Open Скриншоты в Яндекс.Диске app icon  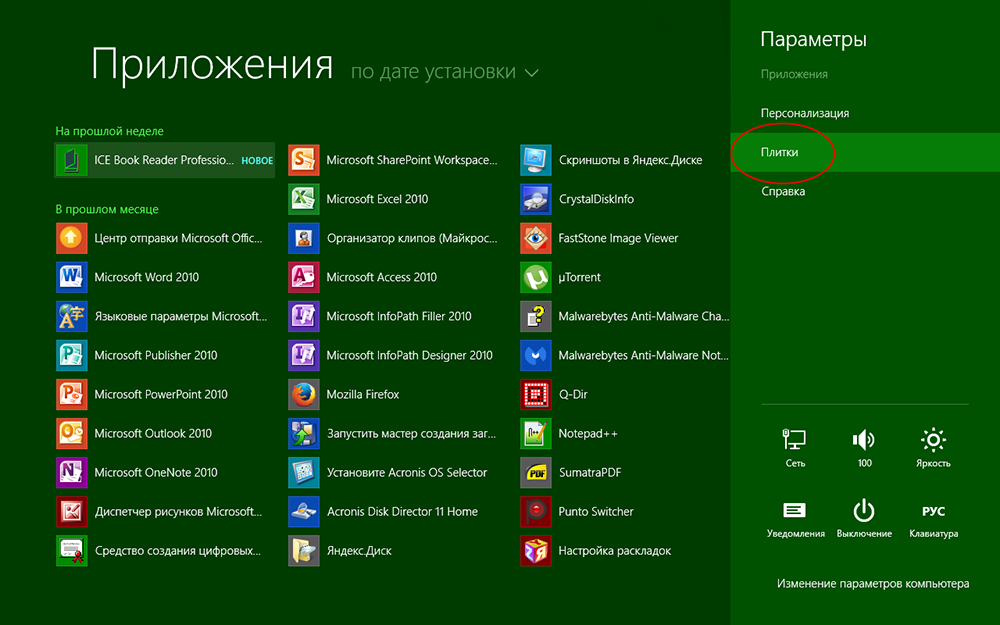coord(536,160)
